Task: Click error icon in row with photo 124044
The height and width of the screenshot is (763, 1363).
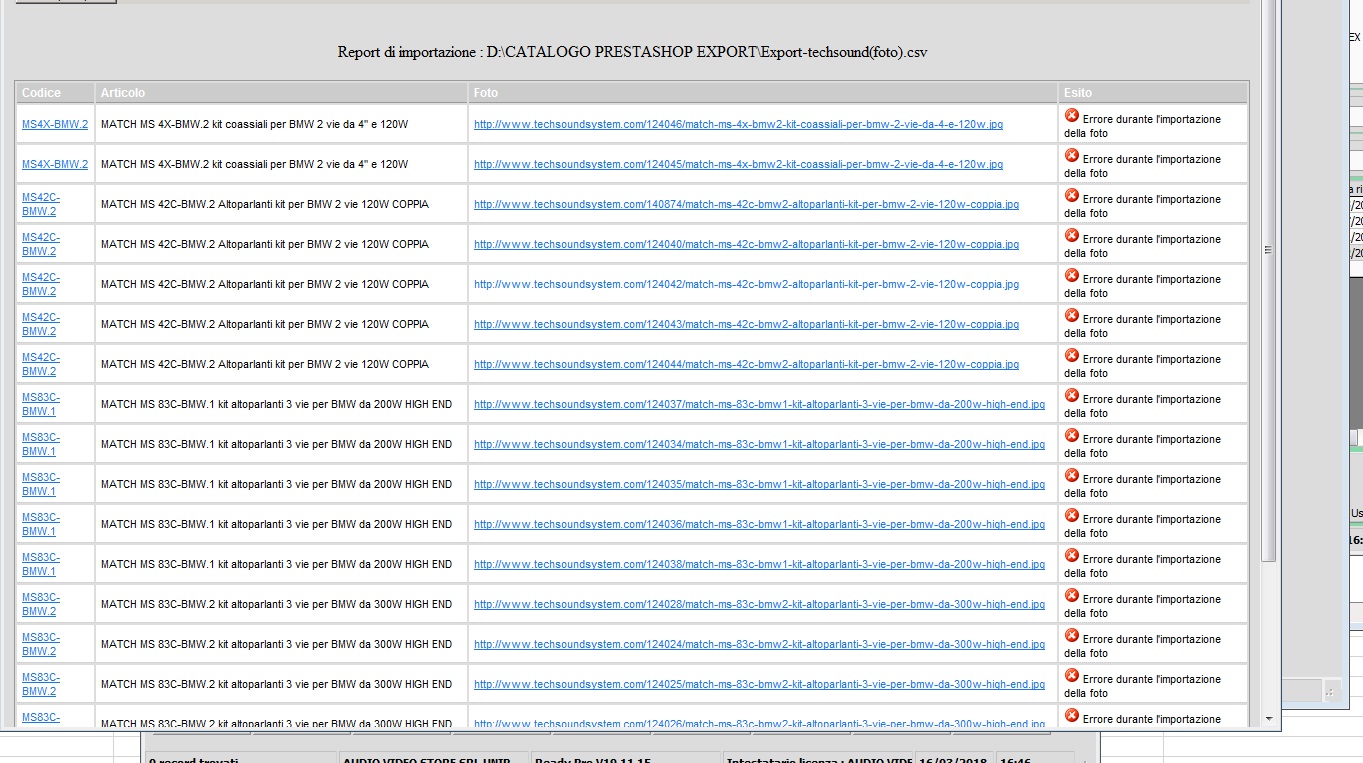Action: tap(1072, 356)
